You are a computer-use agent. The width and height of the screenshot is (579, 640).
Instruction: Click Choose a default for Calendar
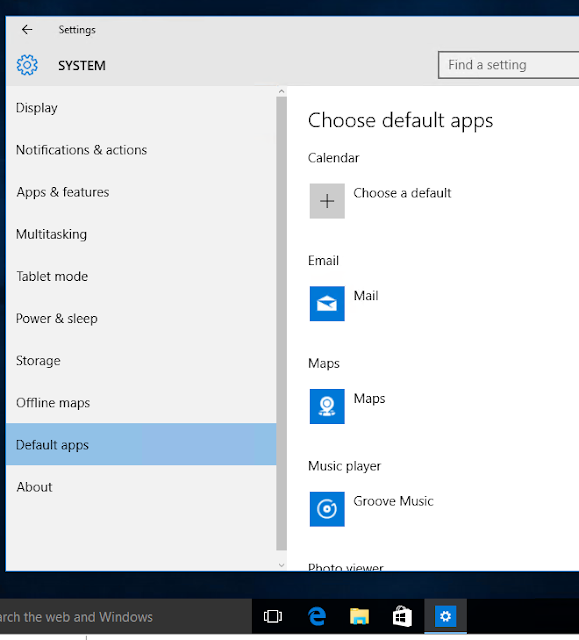(402, 193)
